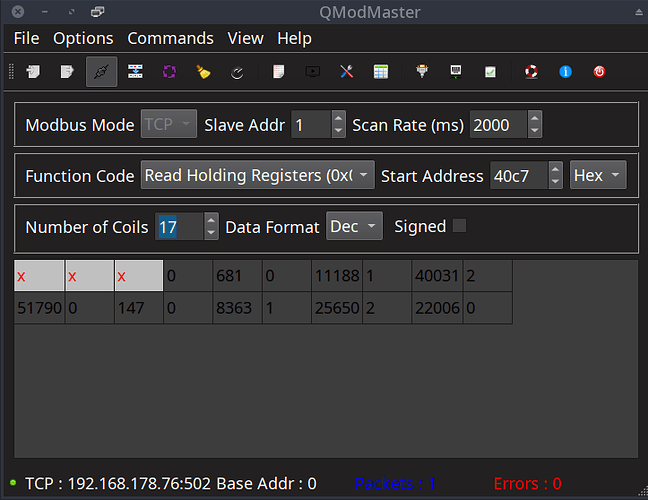Open Modbus RTU serial port settings icon
This screenshot has height=500, width=648.
click(422, 72)
